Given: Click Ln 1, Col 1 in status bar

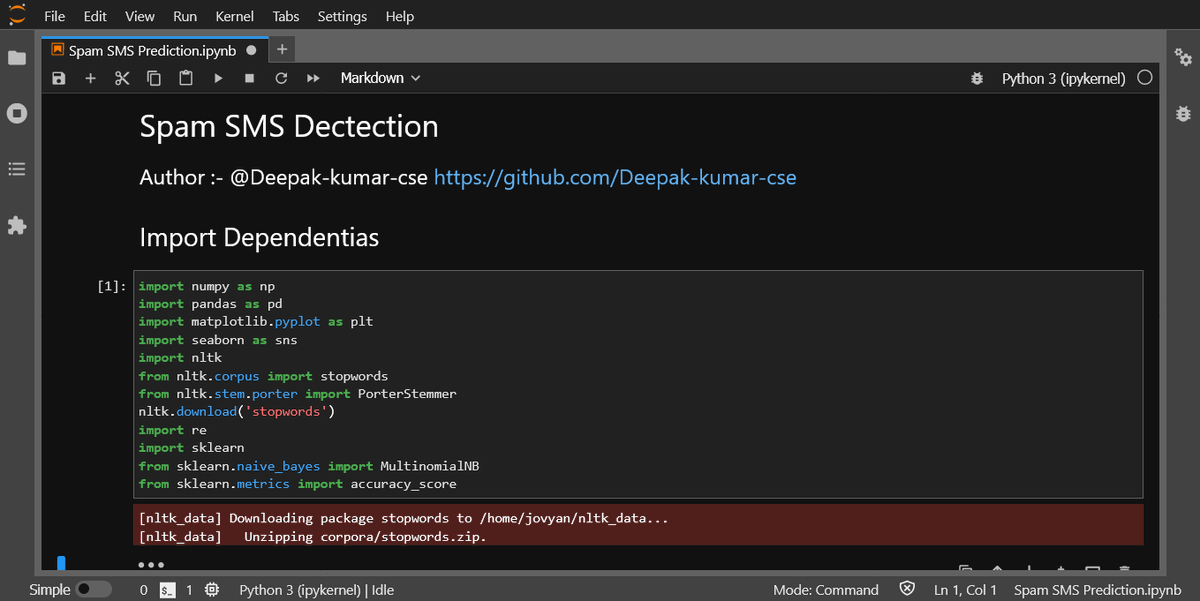Looking at the screenshot, I should click(x=966, y=590).
